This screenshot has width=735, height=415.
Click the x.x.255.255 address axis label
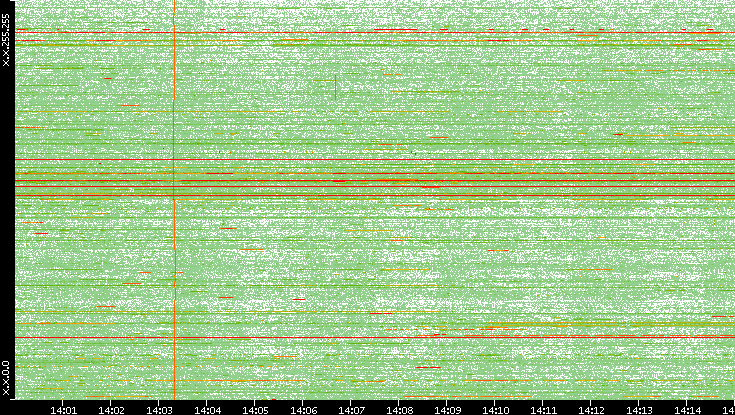point(6,40)
